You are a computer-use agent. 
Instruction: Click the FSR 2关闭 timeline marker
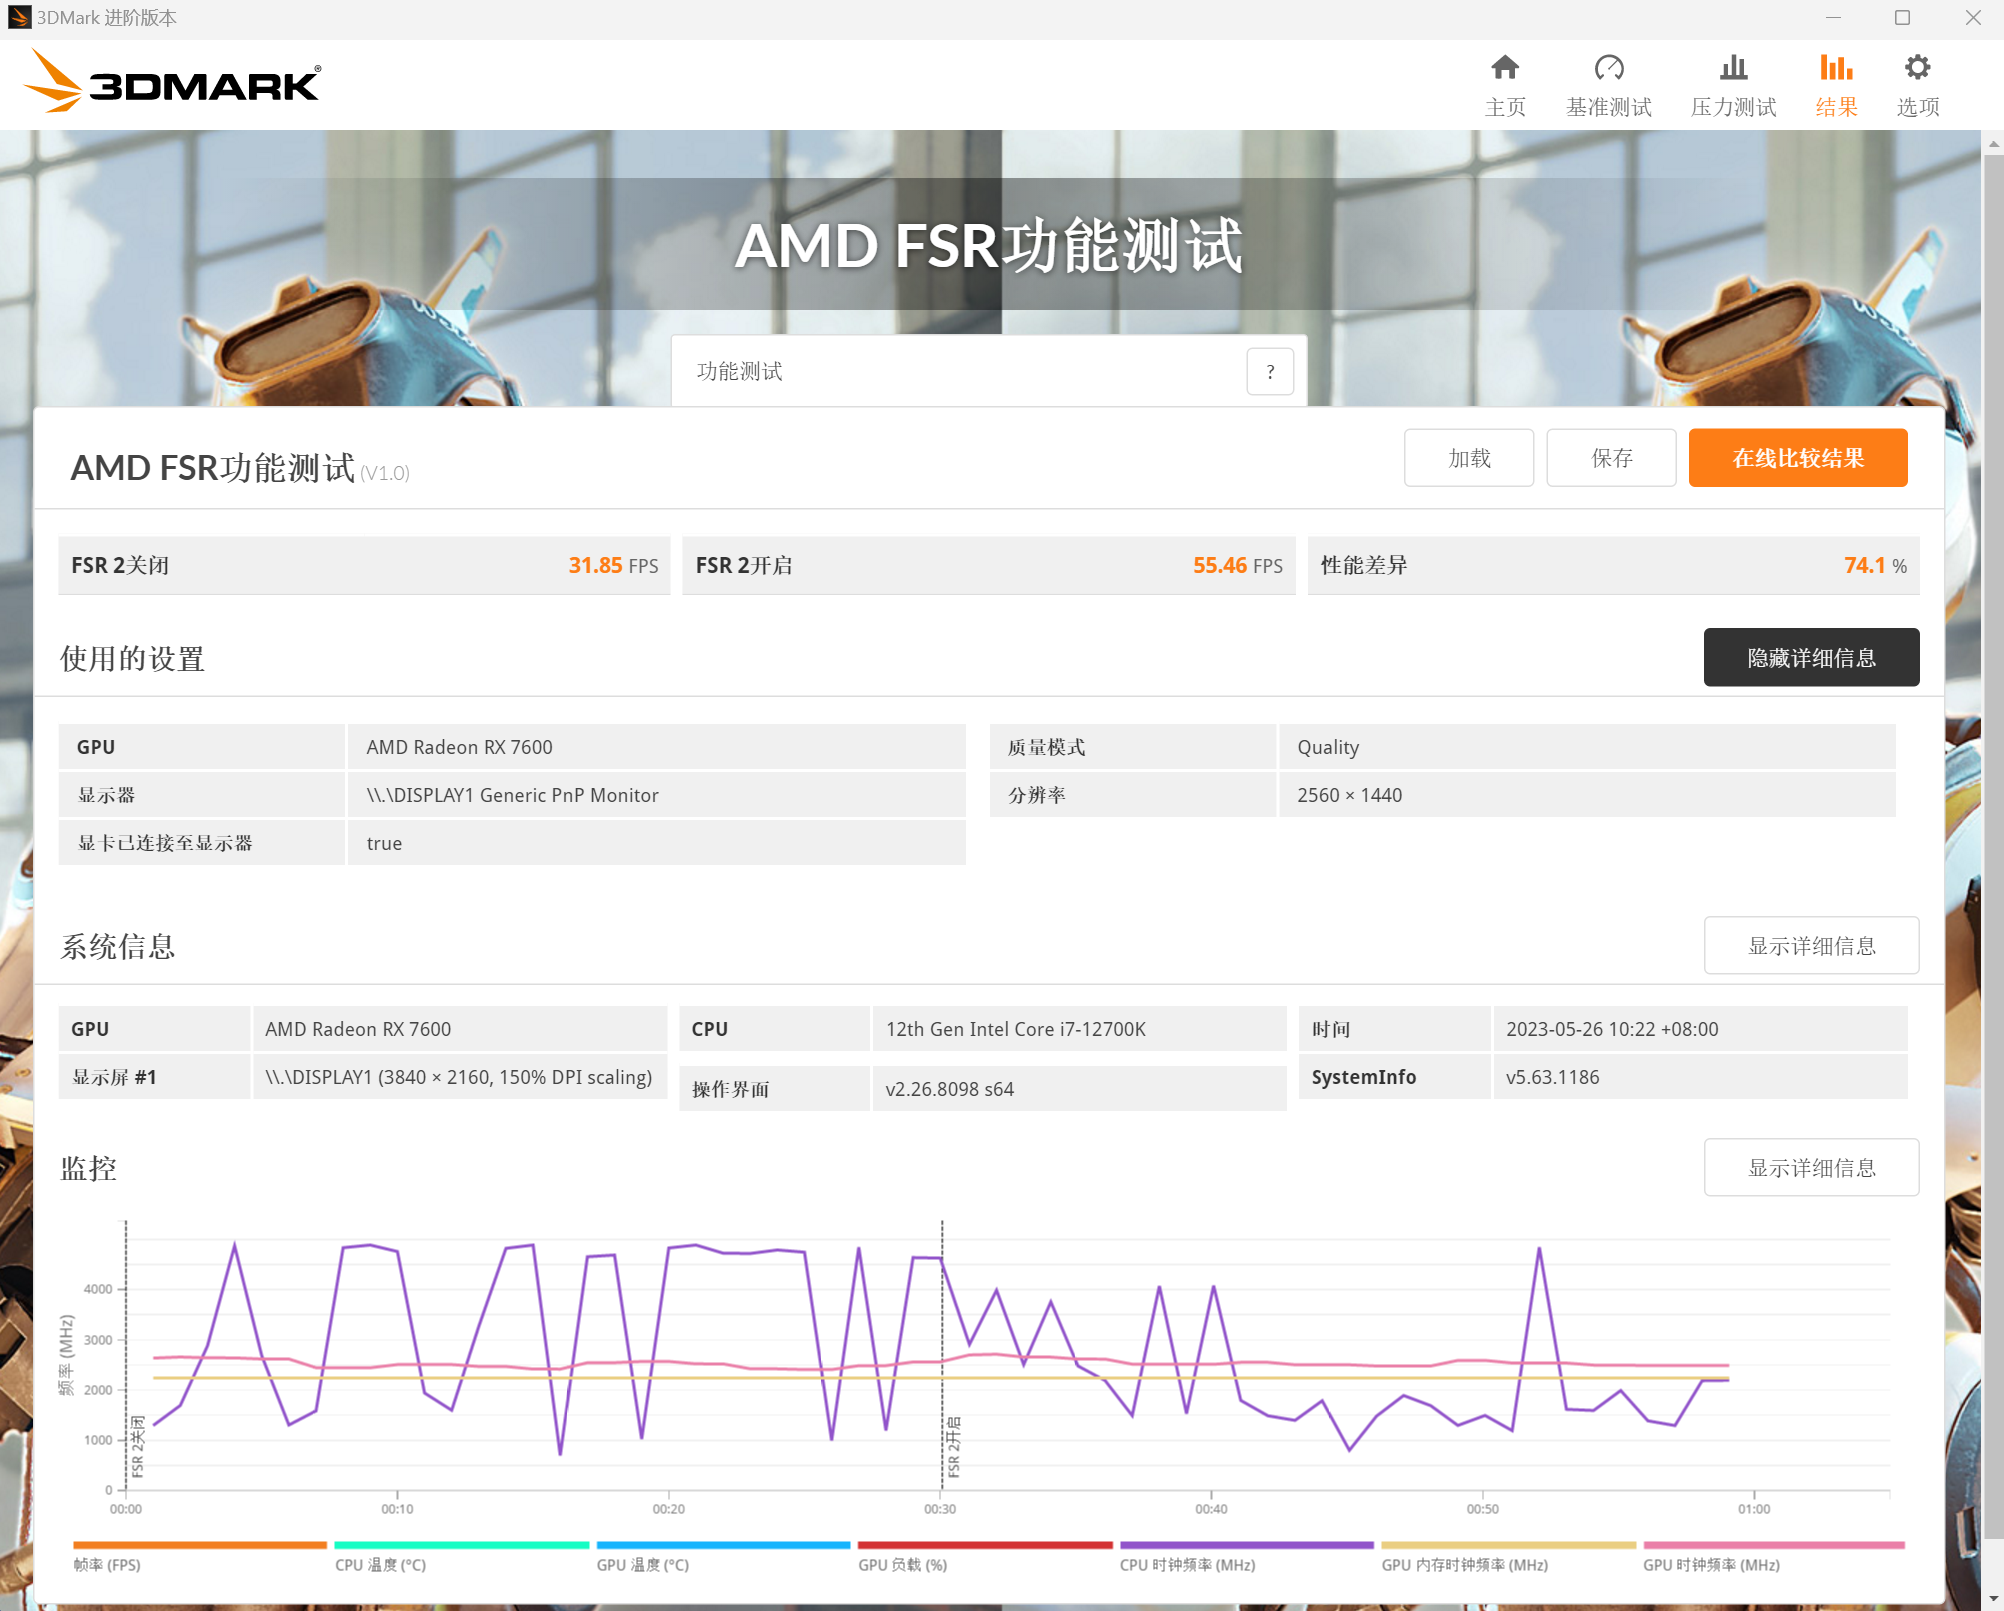pos(137,1447)
